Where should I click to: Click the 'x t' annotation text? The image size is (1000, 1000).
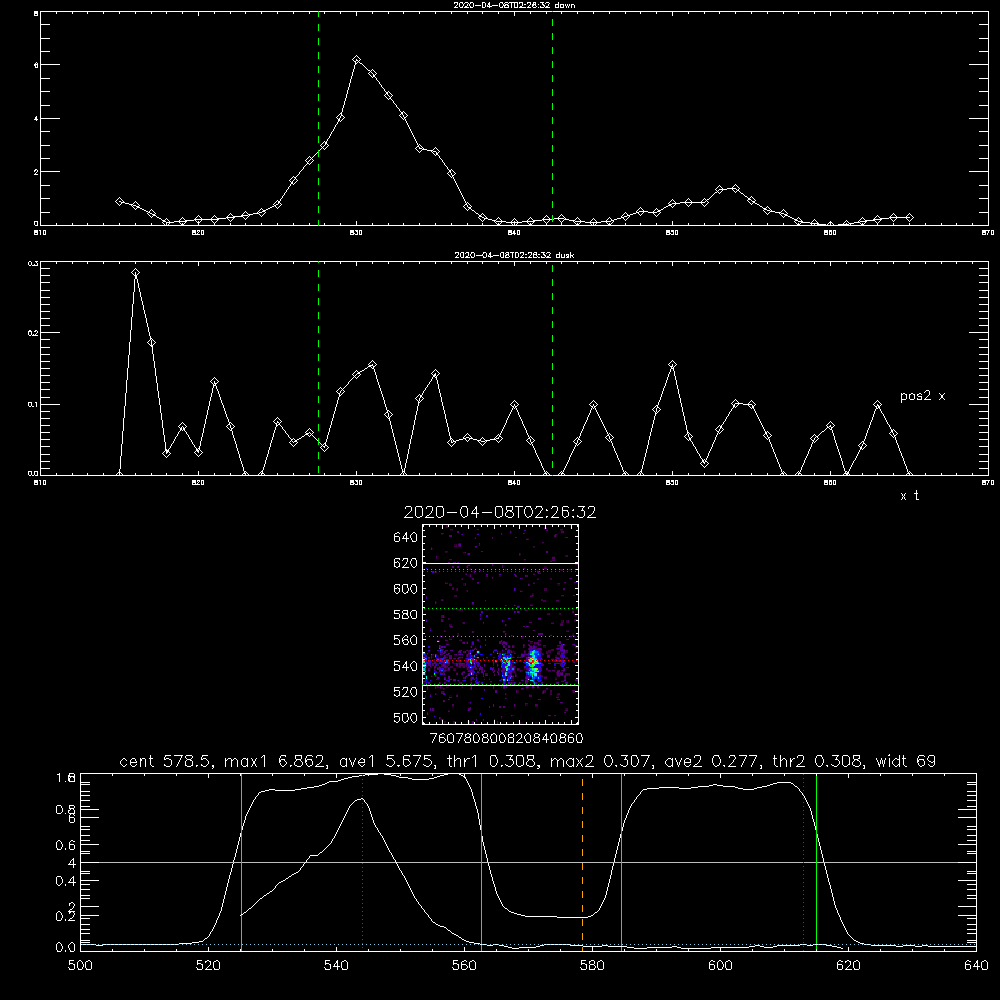[909, 496]
